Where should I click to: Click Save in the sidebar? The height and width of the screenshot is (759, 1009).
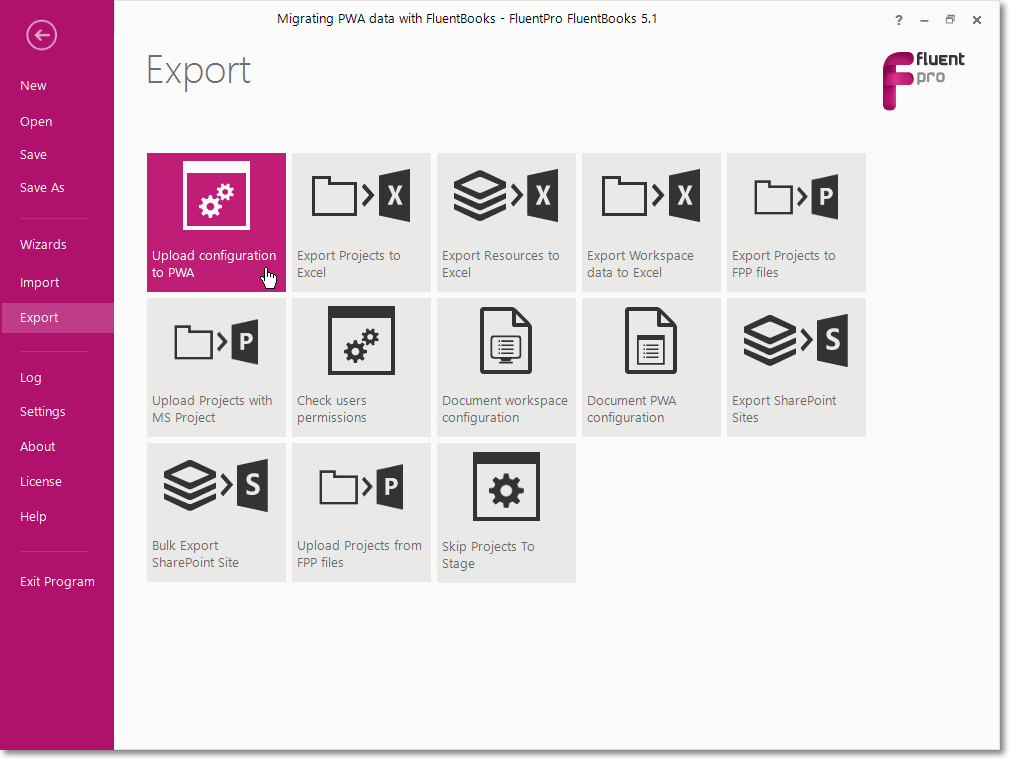click(x=33, y=155)
